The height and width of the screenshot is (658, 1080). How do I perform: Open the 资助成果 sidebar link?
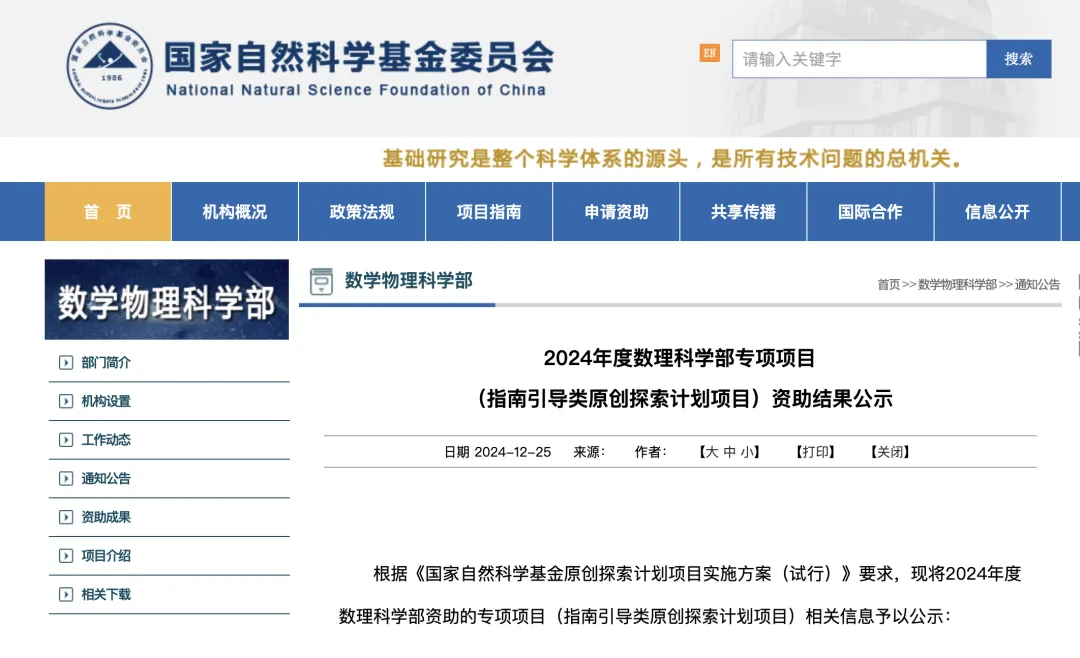(106, 517)
